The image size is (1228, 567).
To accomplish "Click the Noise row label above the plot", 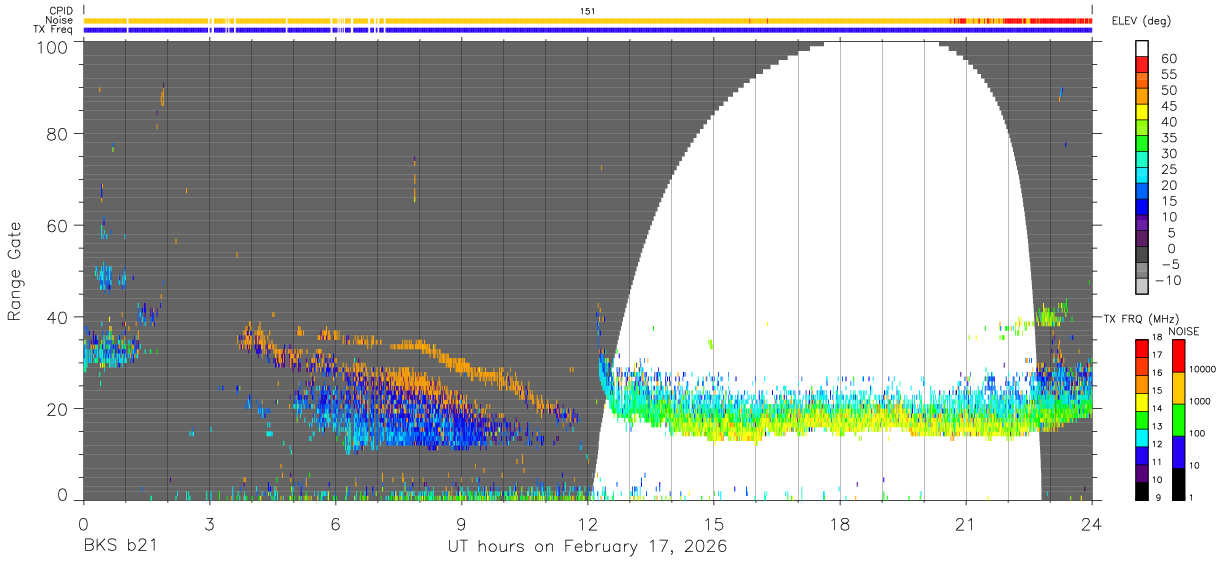I will [x=60, y=20].
